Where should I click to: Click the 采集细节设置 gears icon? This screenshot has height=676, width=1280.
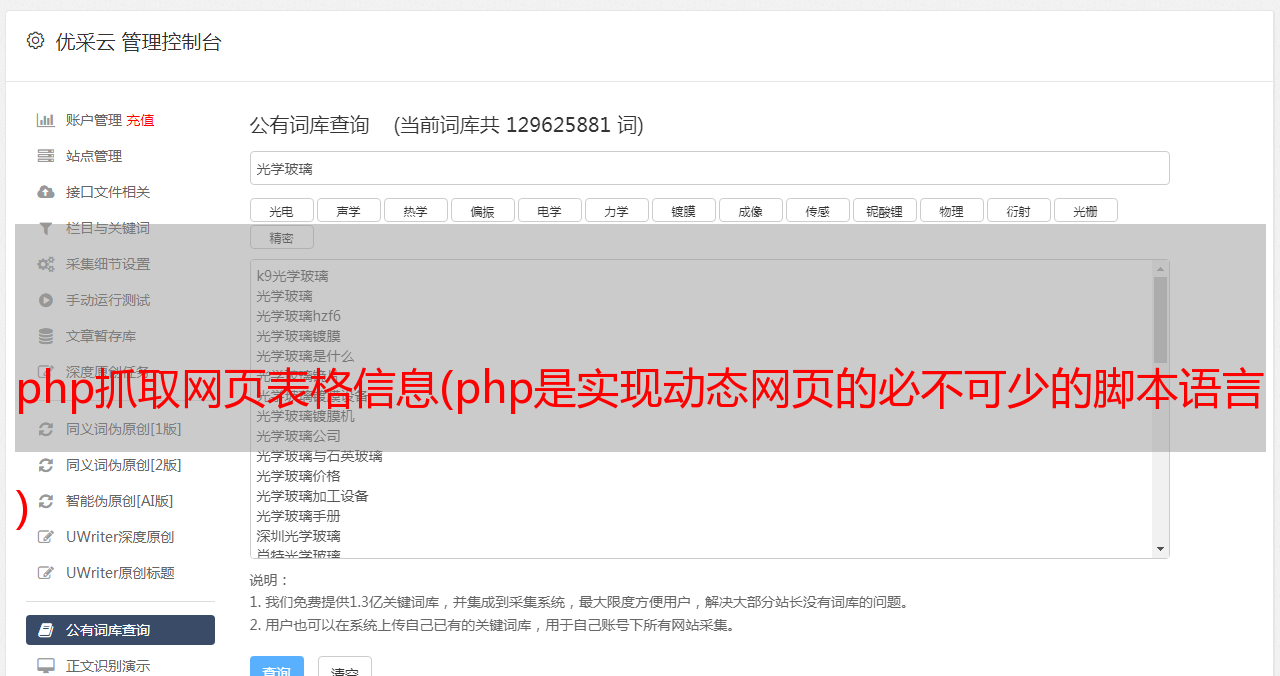pyautogui.click(x=46, y=264)
